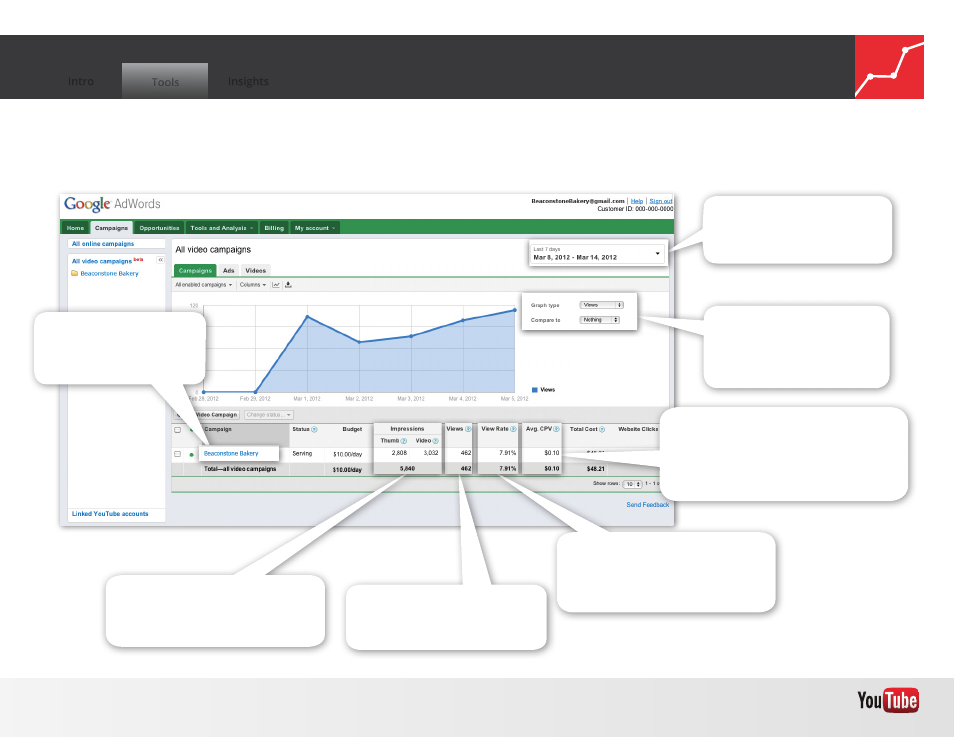Screen dimensions: 954x737
Task: Click the 2,808 Thumb impressions value
Action: pyautogui.click(x=399, y=453)
